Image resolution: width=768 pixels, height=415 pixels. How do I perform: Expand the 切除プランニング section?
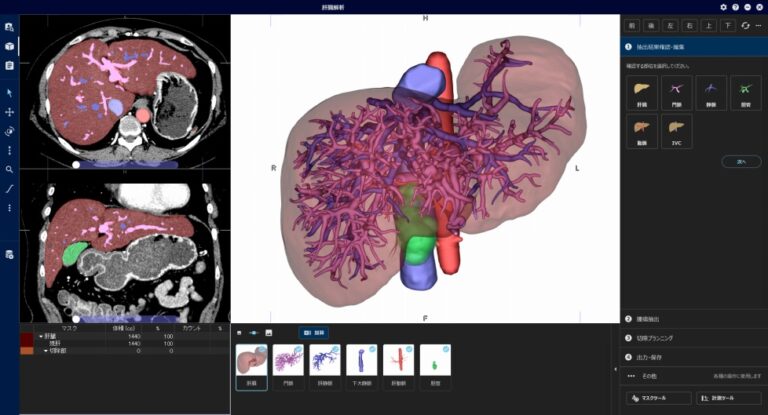[690, 338]
